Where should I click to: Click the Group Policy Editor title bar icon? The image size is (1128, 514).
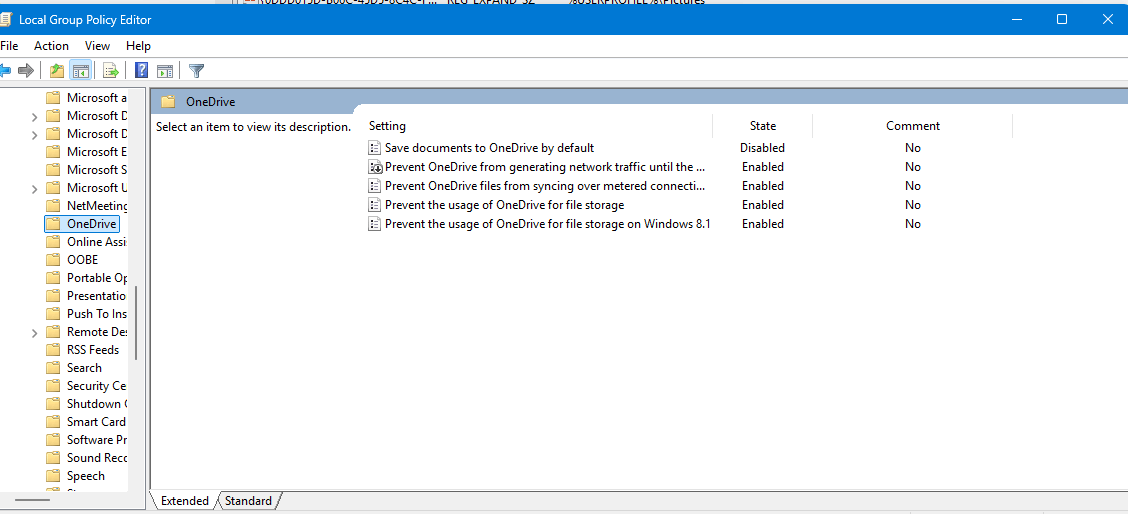coord(6,19)
